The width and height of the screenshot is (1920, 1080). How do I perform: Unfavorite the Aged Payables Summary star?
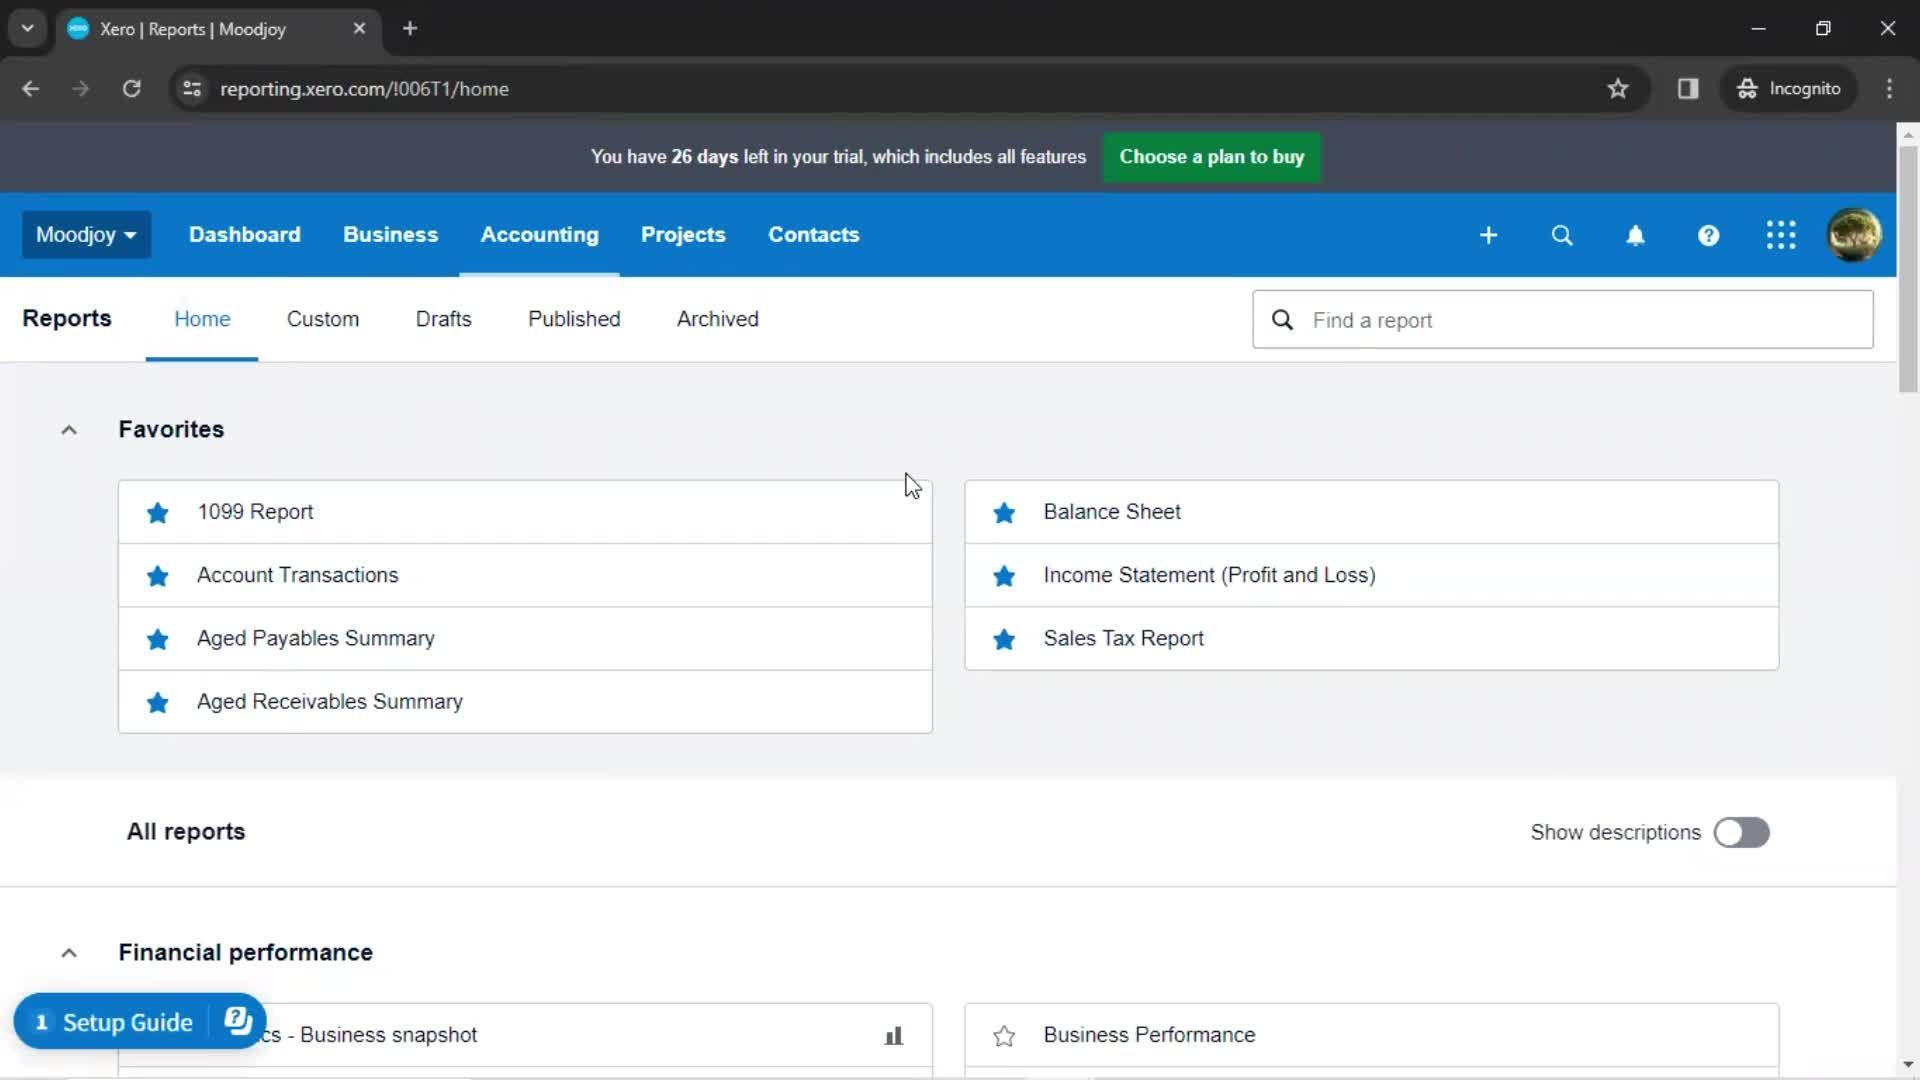[x=157, y=639]
